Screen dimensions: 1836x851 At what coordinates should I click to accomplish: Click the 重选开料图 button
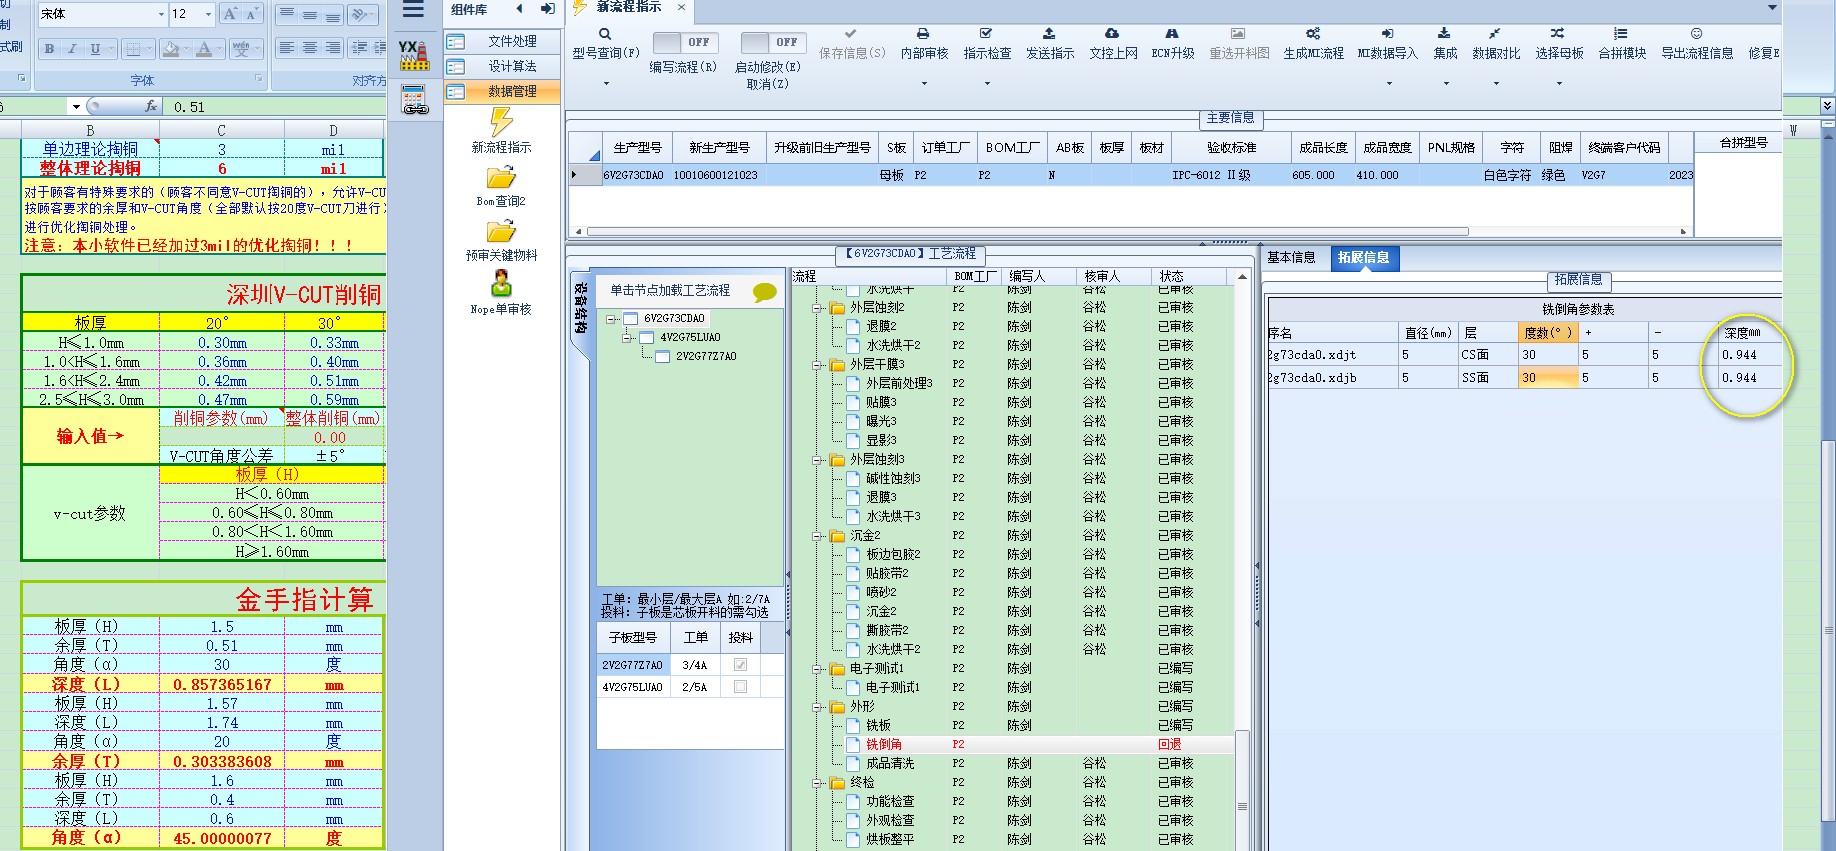(1239, 44)
